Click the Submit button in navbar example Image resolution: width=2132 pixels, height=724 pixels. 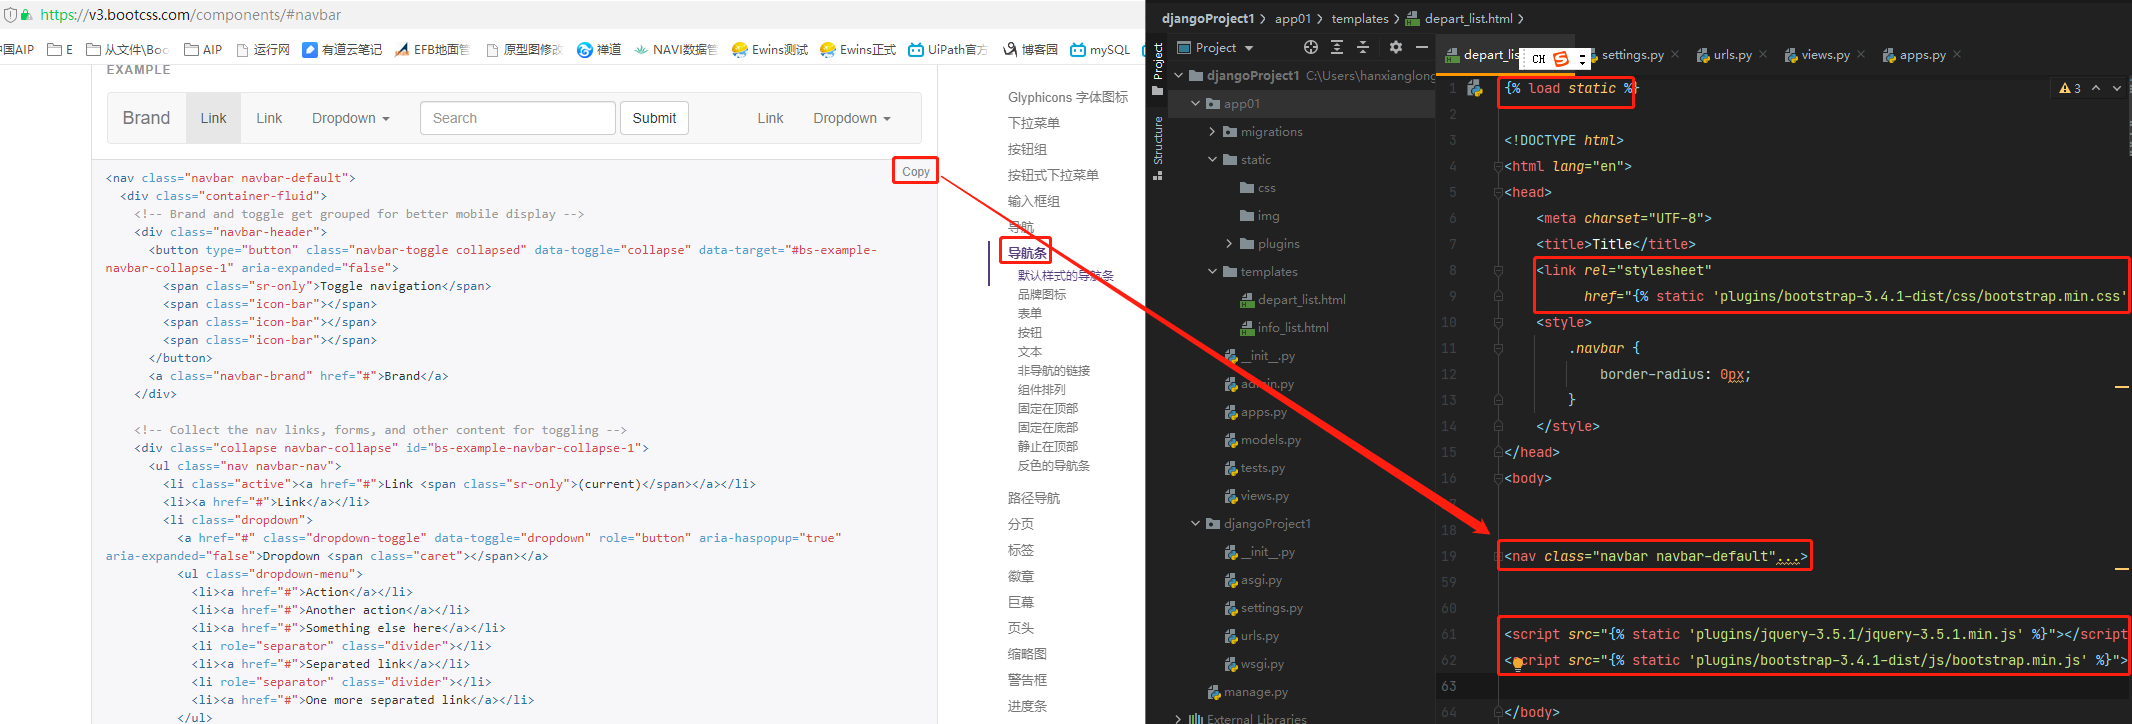(654, 118)
